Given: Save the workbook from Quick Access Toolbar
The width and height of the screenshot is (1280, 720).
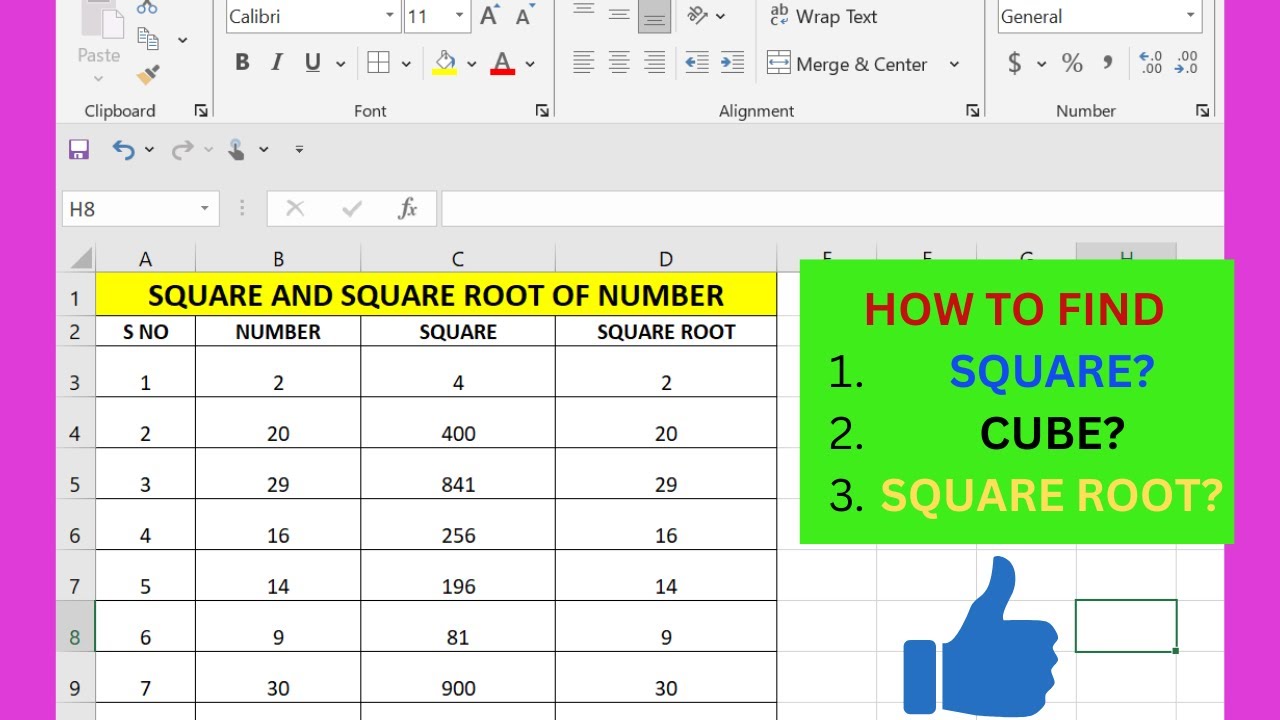Looking at the screenshot, I should 79,150.
